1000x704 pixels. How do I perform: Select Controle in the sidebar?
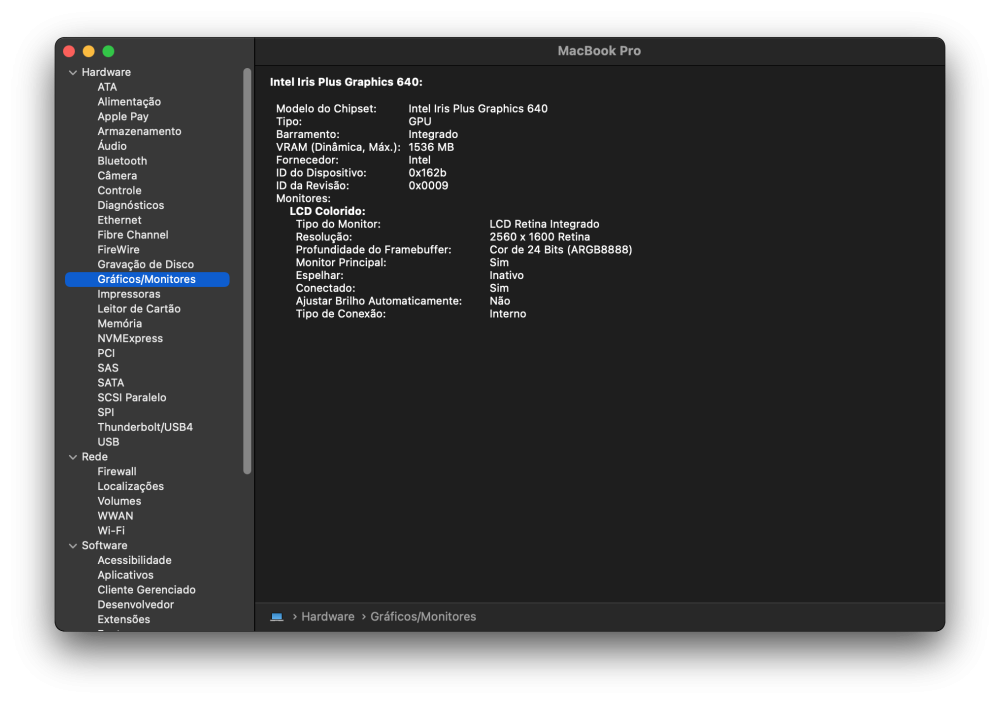(119, 191)
